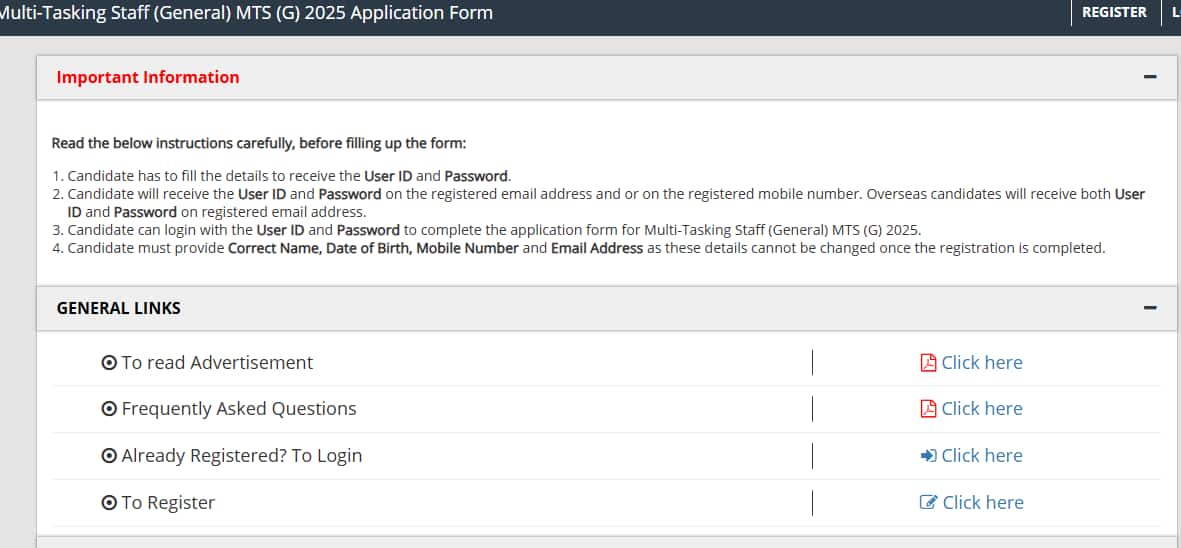Click the bullet icon beside To read Advertisement
Image resolution: width=1181 pixels, height=548 pixels.
click(x=109, y=363)
